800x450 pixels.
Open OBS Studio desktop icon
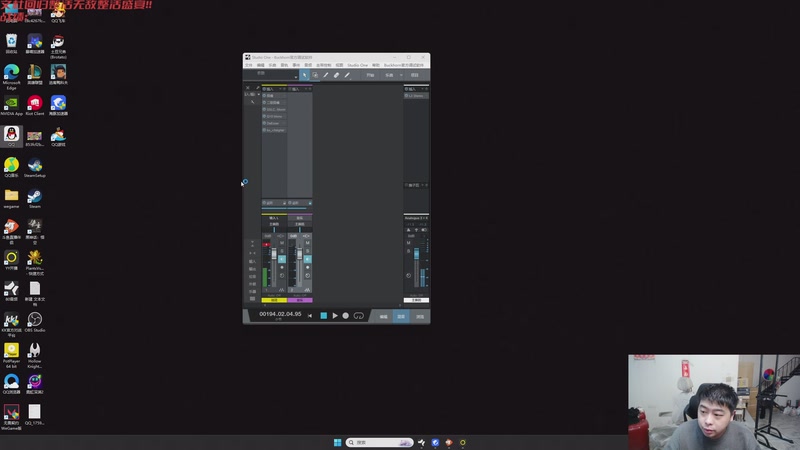pos(35,322)
